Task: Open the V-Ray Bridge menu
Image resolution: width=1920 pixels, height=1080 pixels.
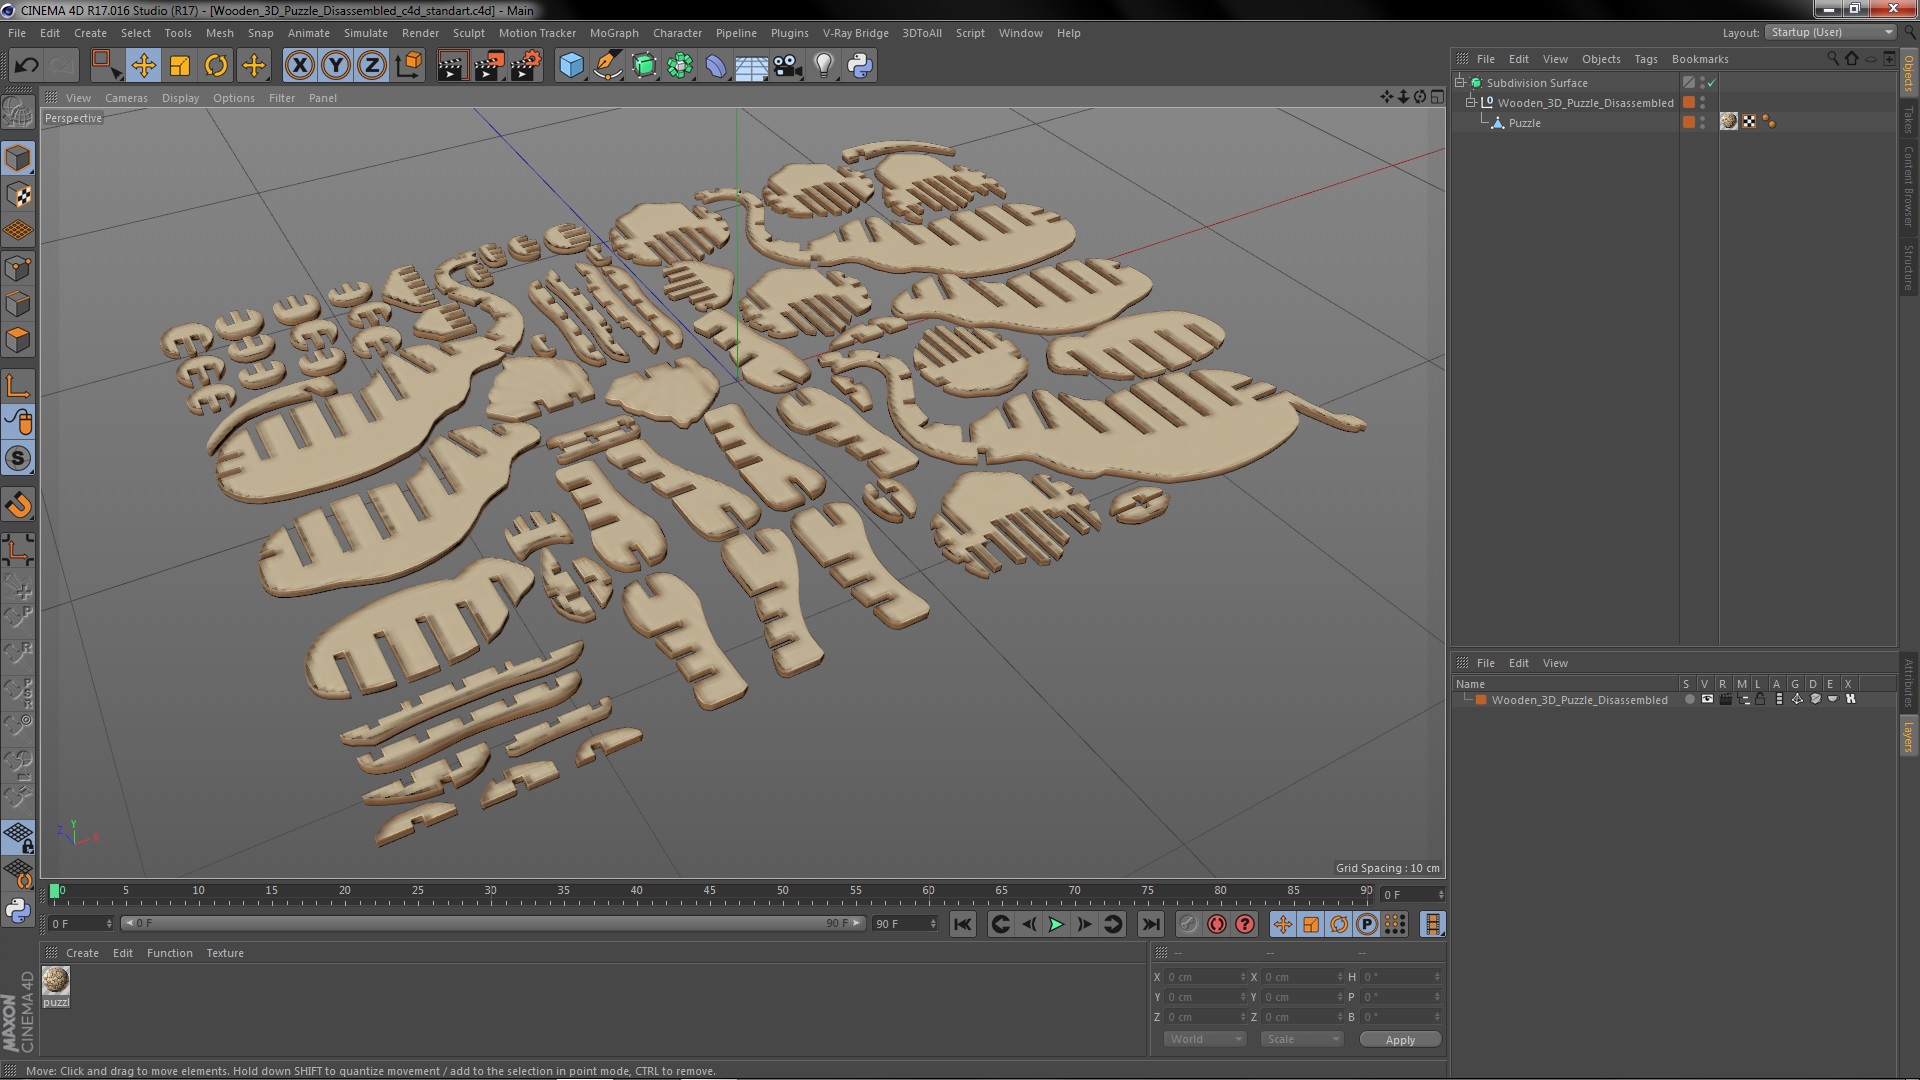Action: click(855, 33)
